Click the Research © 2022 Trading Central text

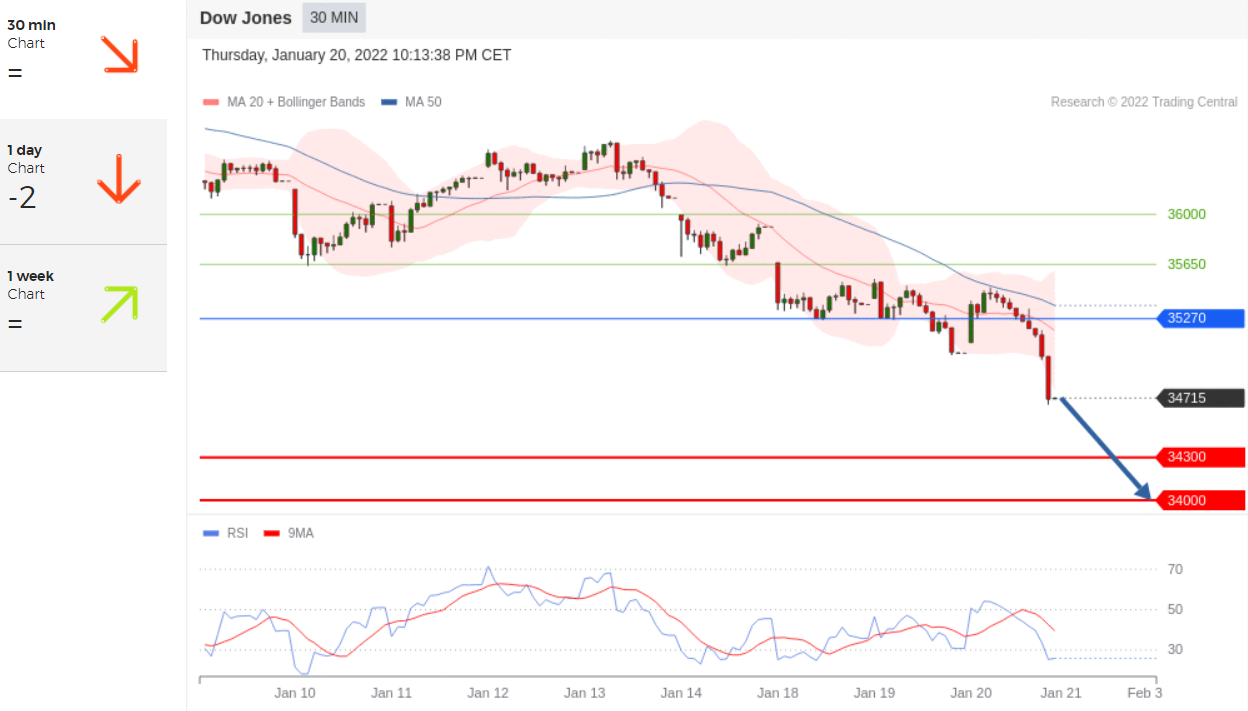point(1144,102)
